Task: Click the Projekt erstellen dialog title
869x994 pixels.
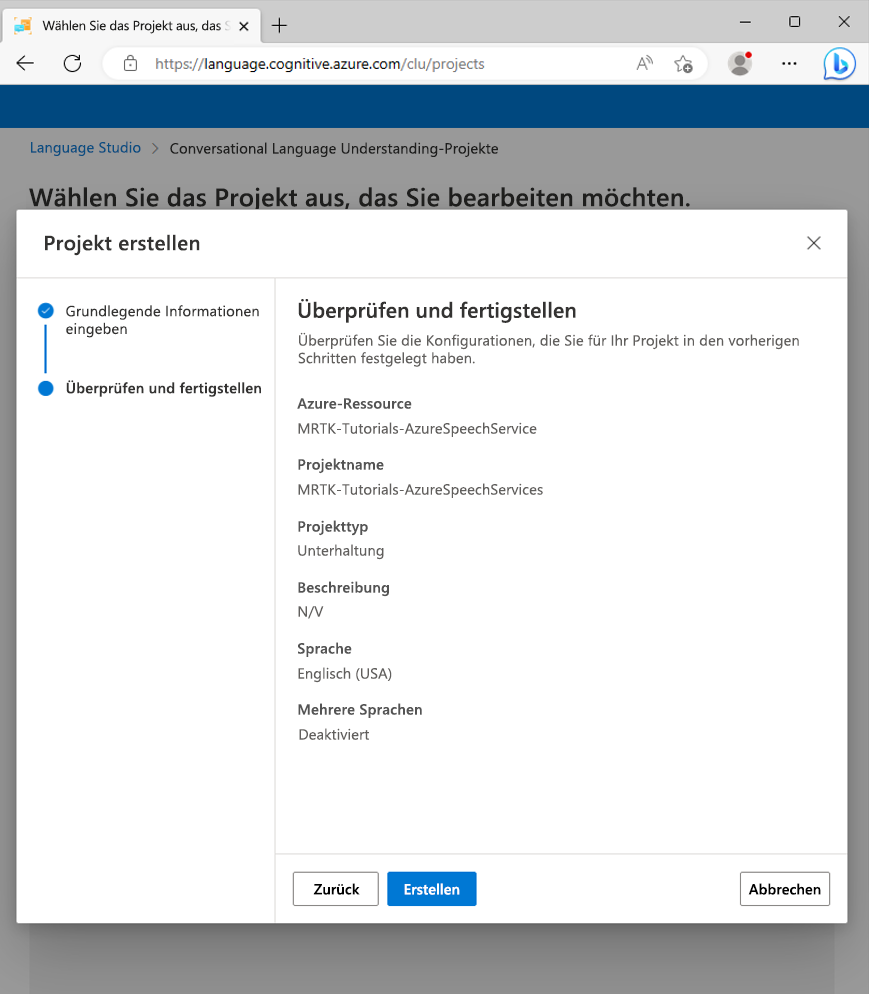Action: point(122,243)
